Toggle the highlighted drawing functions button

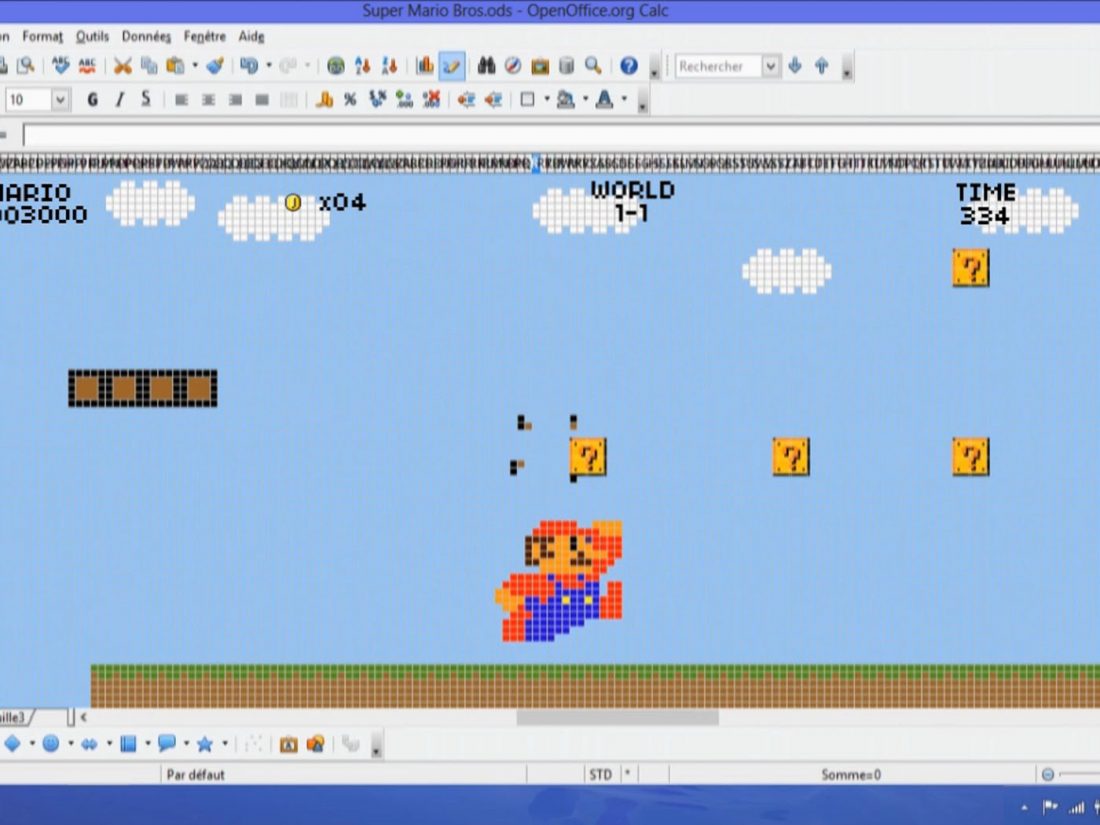[x=451, y=66]
